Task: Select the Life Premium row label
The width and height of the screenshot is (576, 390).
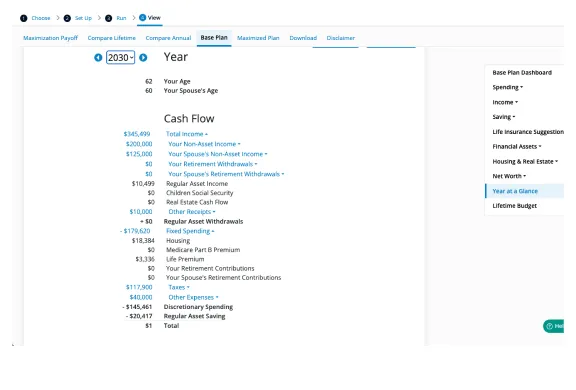Action: 185,259
